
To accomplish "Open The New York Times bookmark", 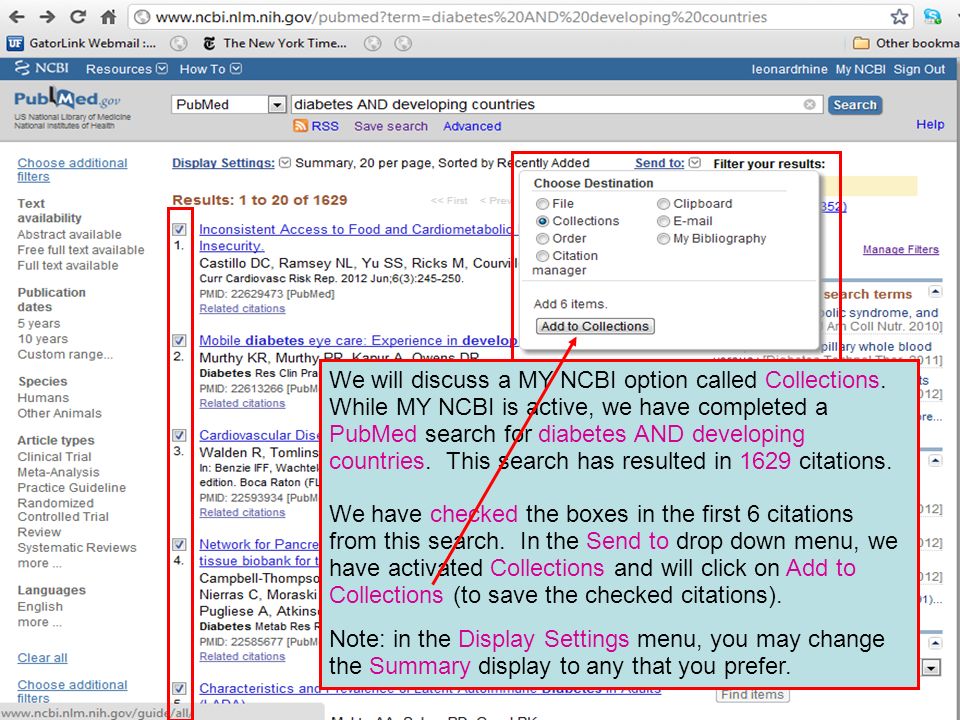I will tap(275, 43).
